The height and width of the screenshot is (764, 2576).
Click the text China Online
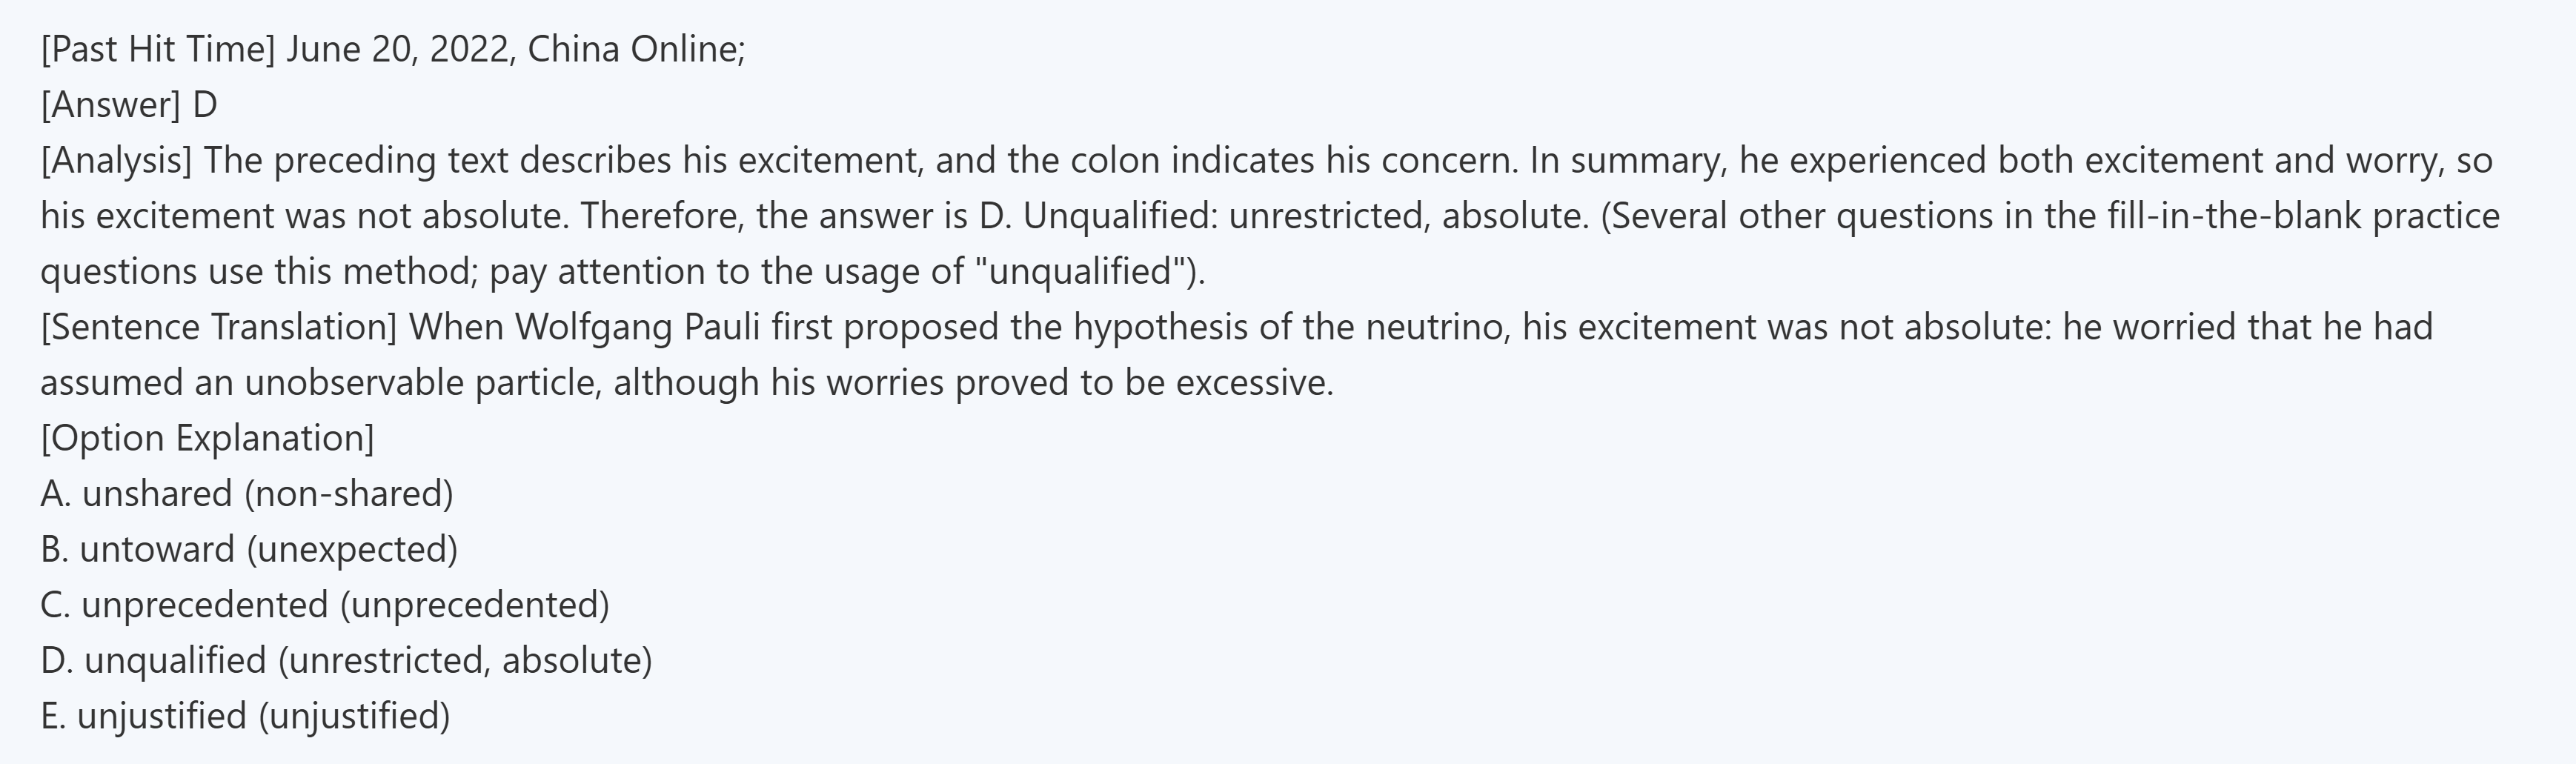click(634, 49)
